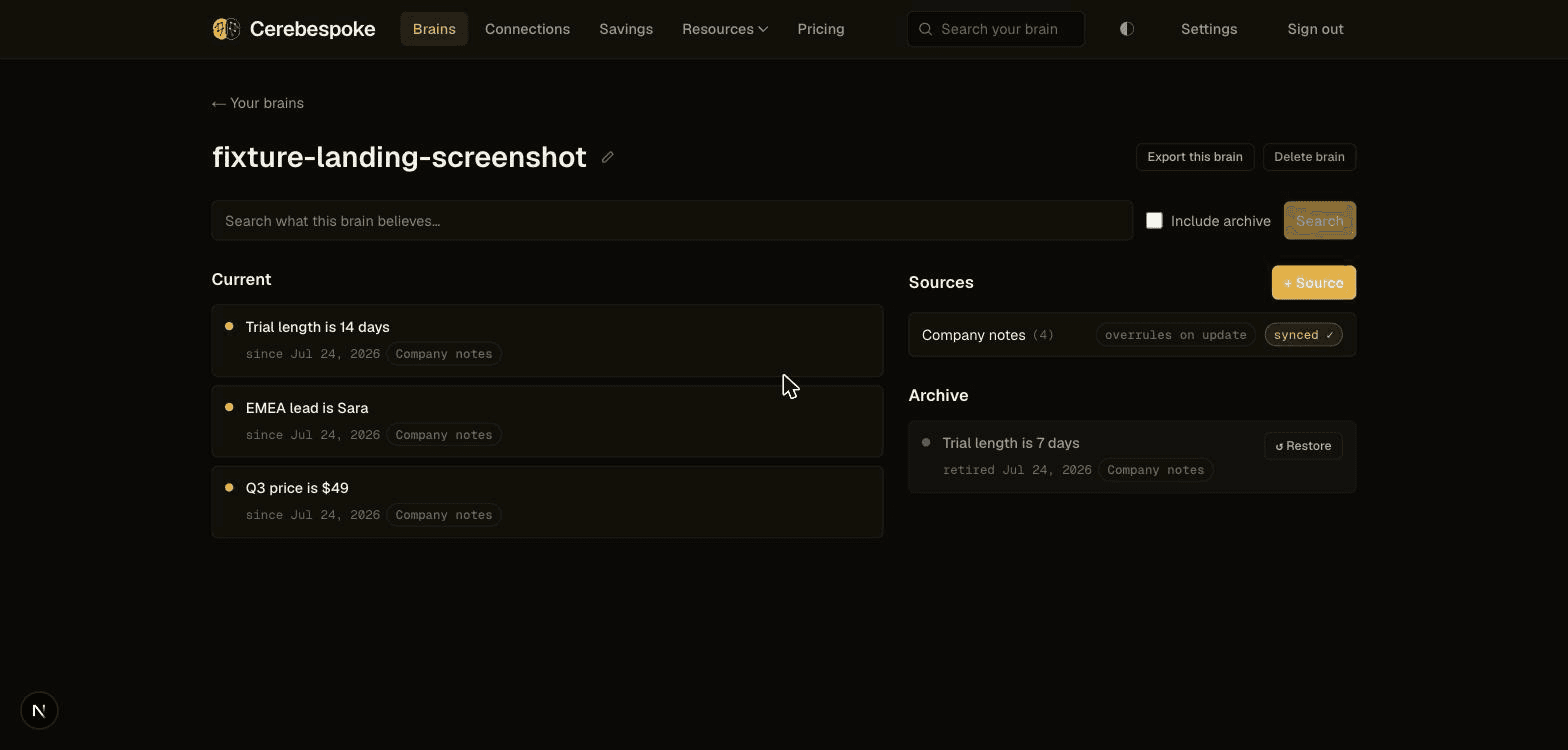The image size is (1568, 750).
Task: Add a new source with + Source
Action: [x=1314, y=282]
